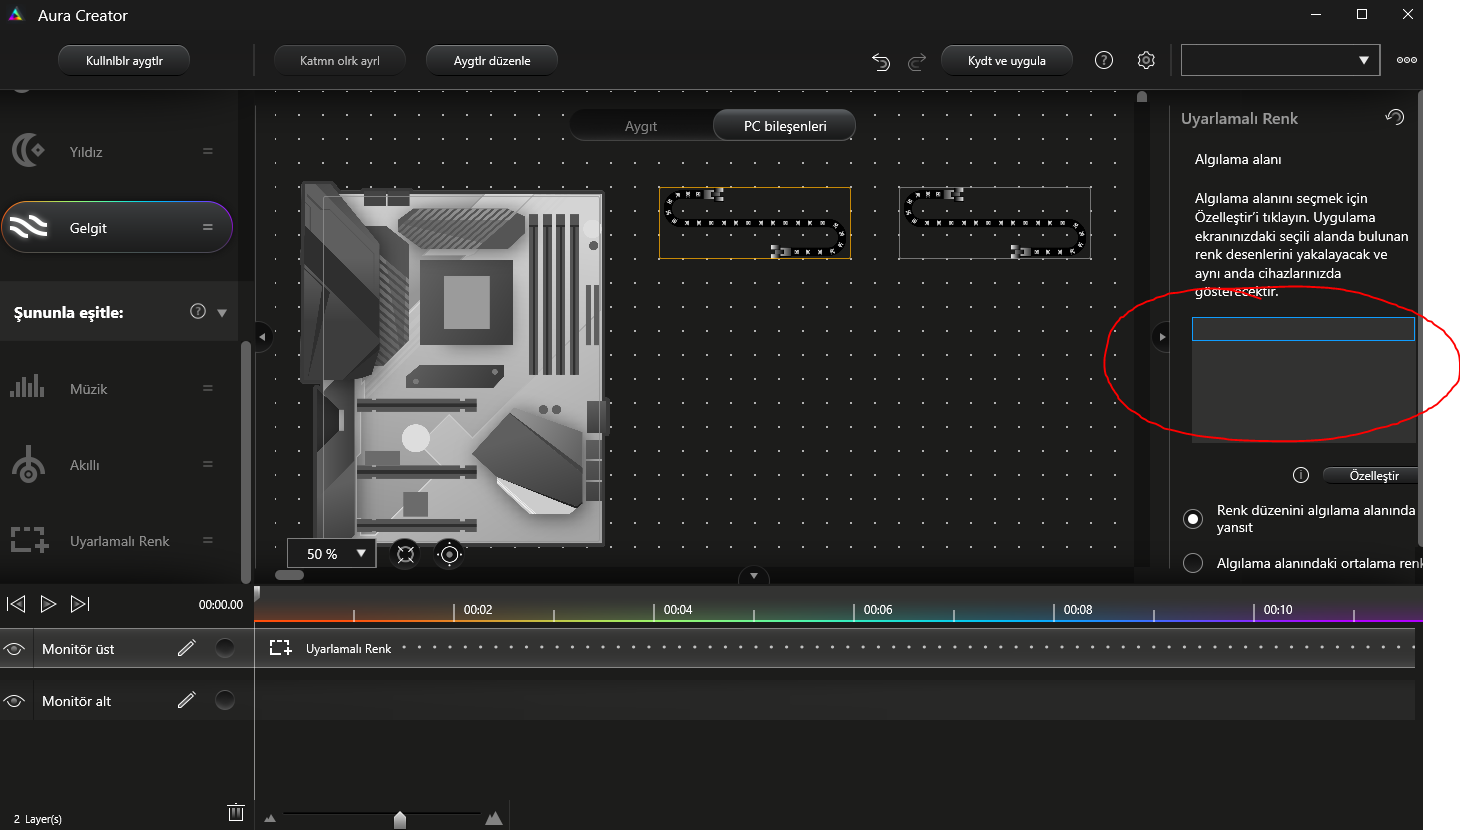Maximize the Aura Creator window
The width and height of the screenshot is (1460, 830).
(x=1362, y=14)
